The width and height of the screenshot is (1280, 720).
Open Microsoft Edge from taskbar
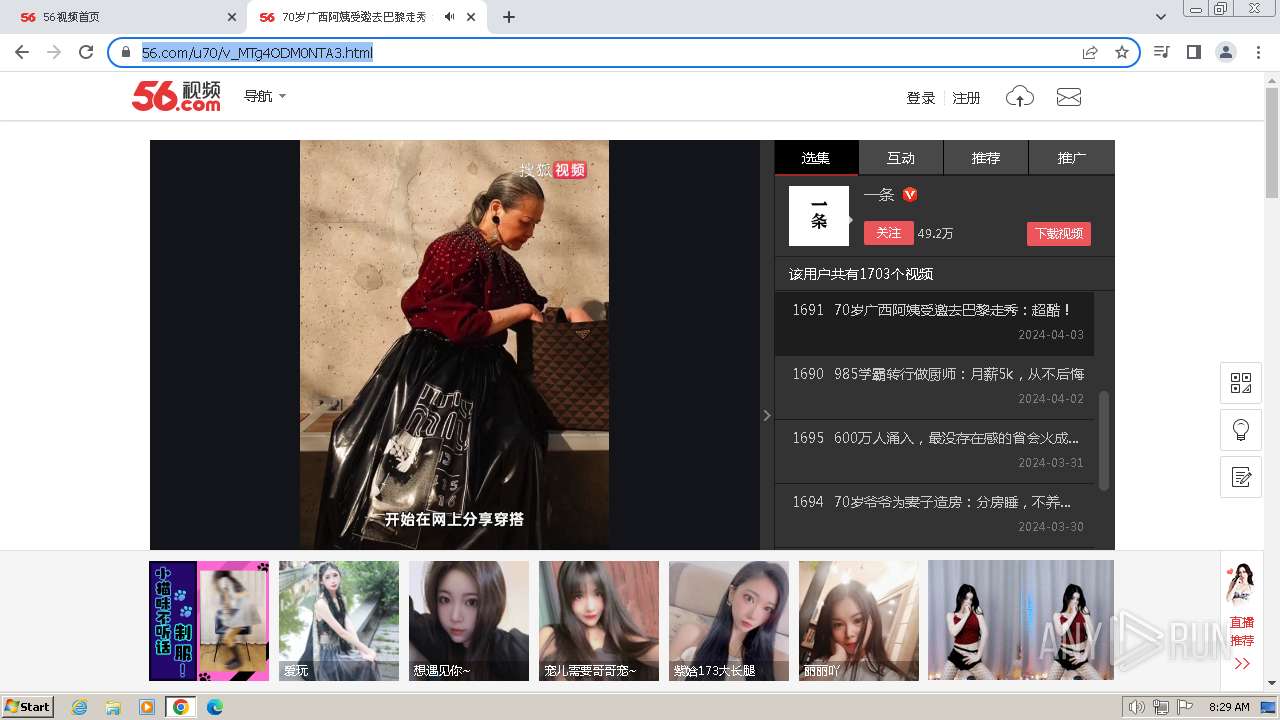click(214, 707)
